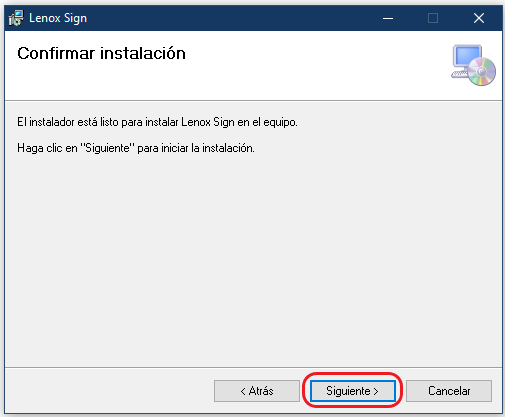Image resolution: width=505 pixels, height=417 pixels.
Task: Click the separator line above the buttons
Action: [253, 368]
